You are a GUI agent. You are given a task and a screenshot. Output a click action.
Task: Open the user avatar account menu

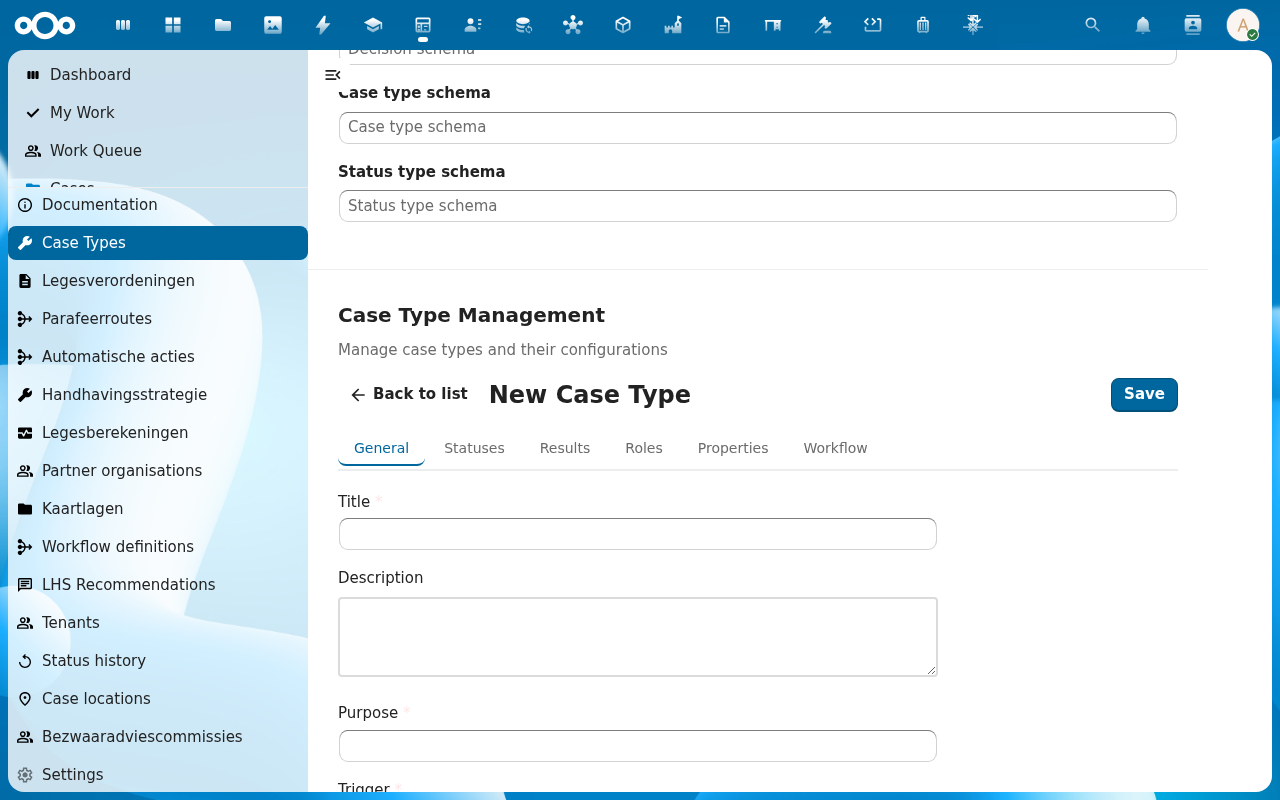(1243, 25)
